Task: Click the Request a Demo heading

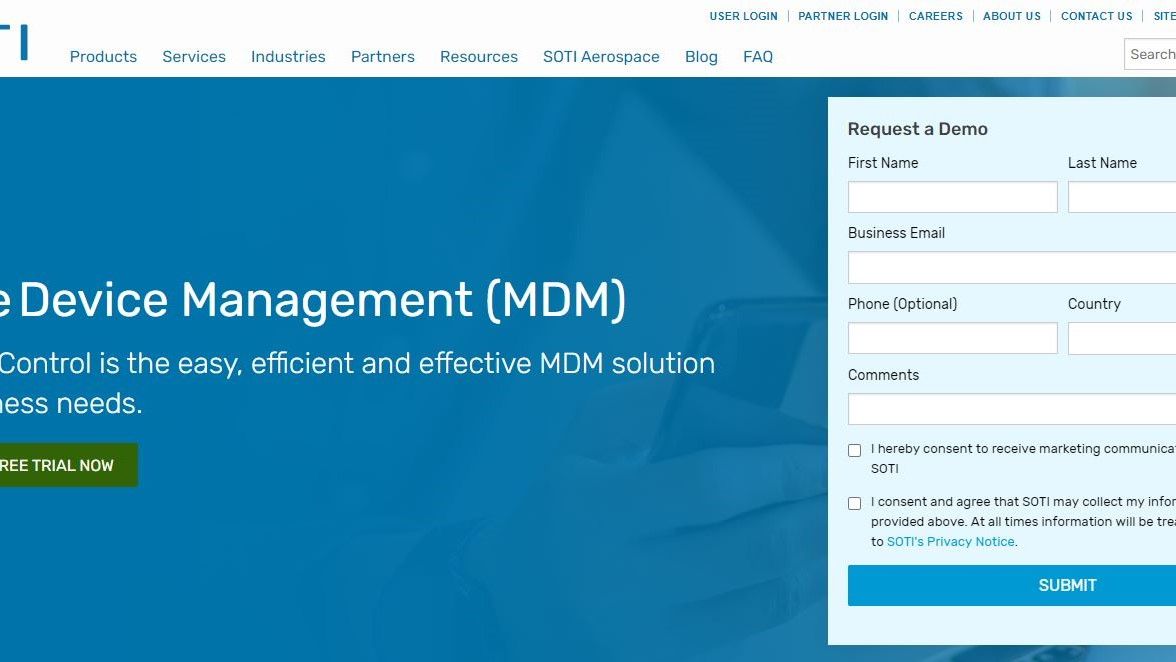Action: 917,129
